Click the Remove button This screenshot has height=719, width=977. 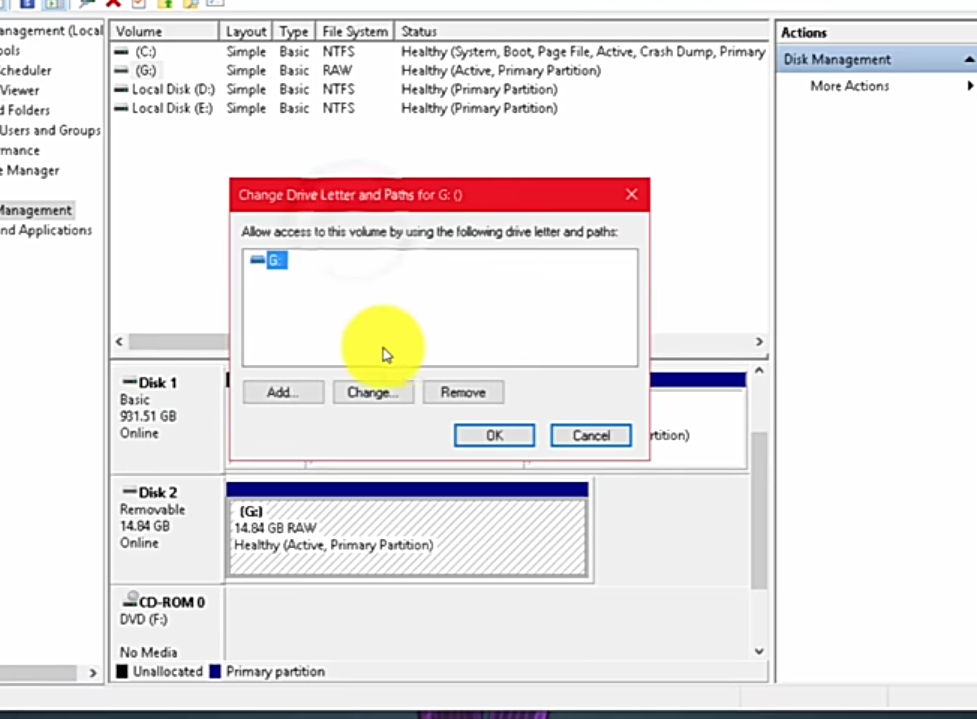463,393
